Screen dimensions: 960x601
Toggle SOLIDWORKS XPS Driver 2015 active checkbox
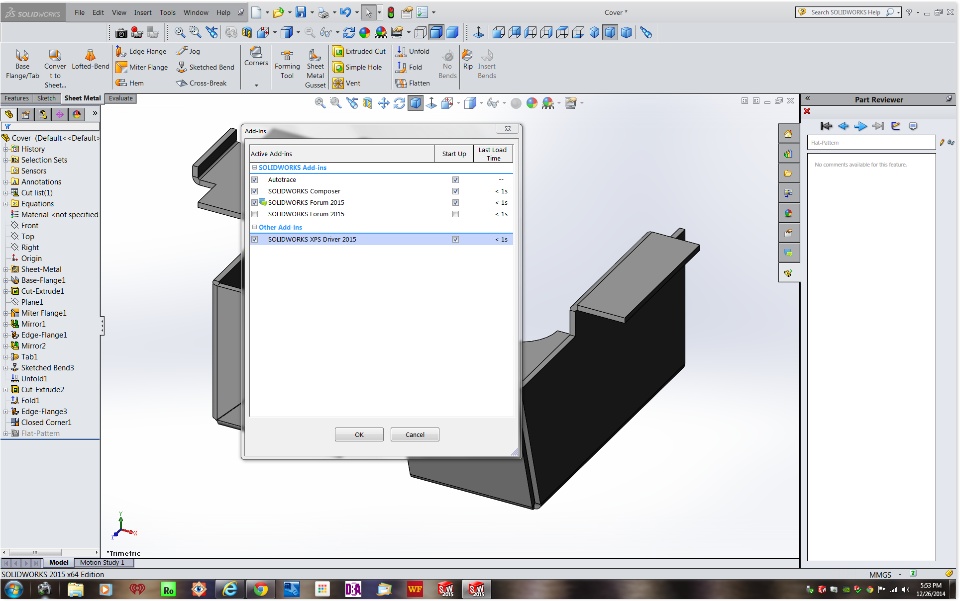tap(255, 240)
